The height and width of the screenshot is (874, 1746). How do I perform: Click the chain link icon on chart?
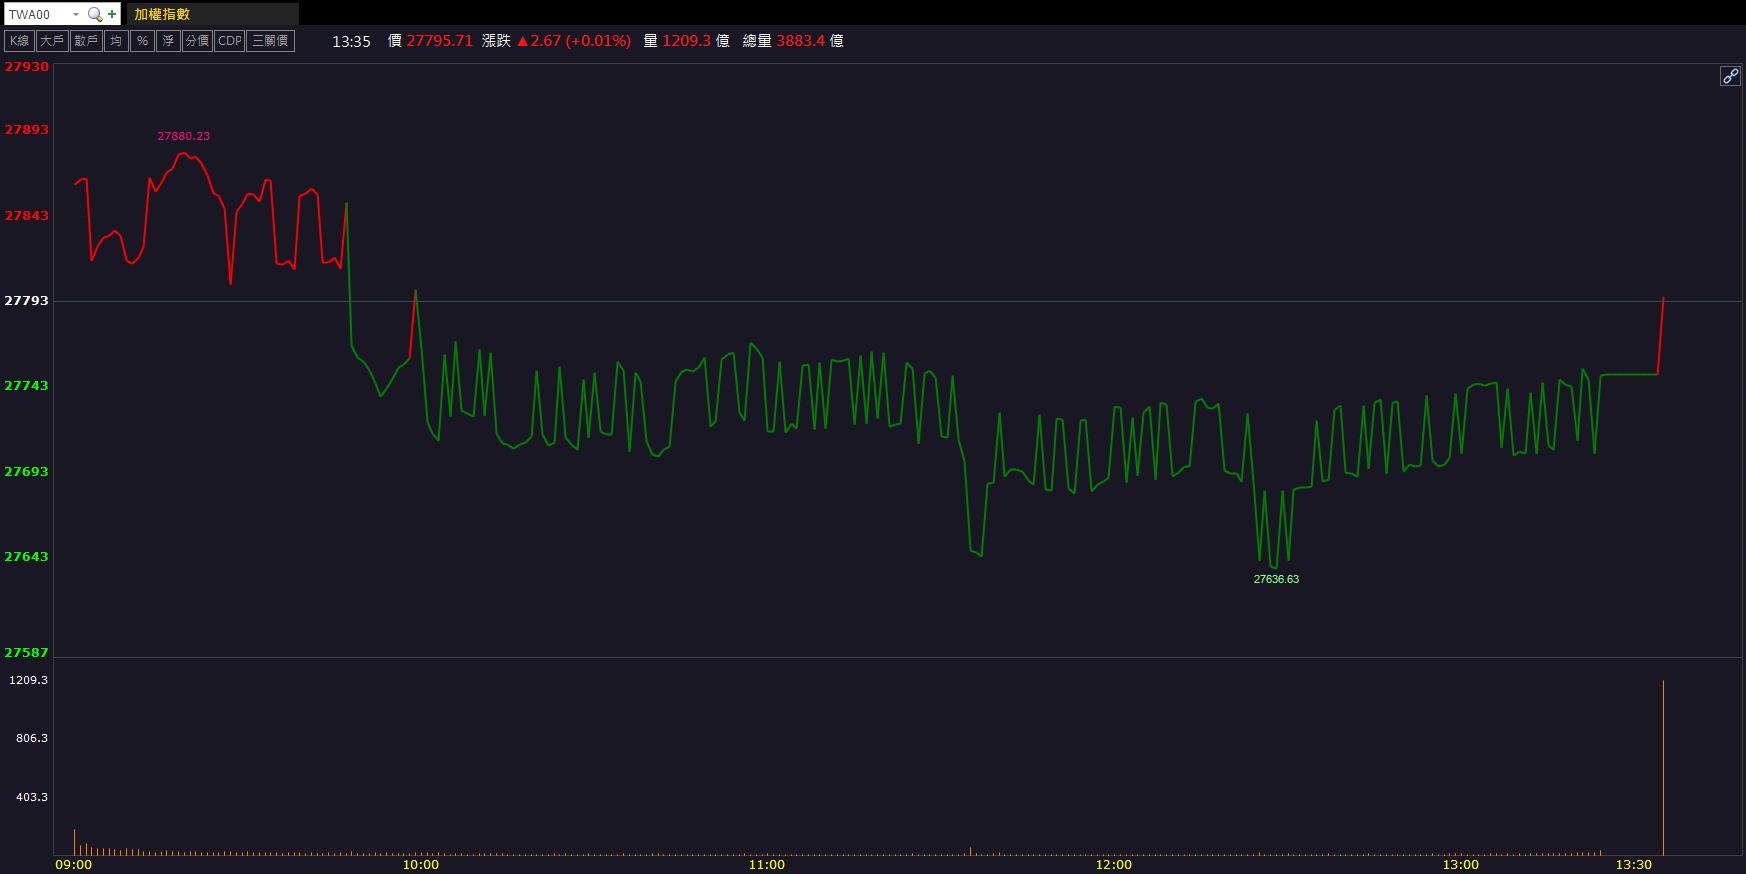tap(1730, 76)
